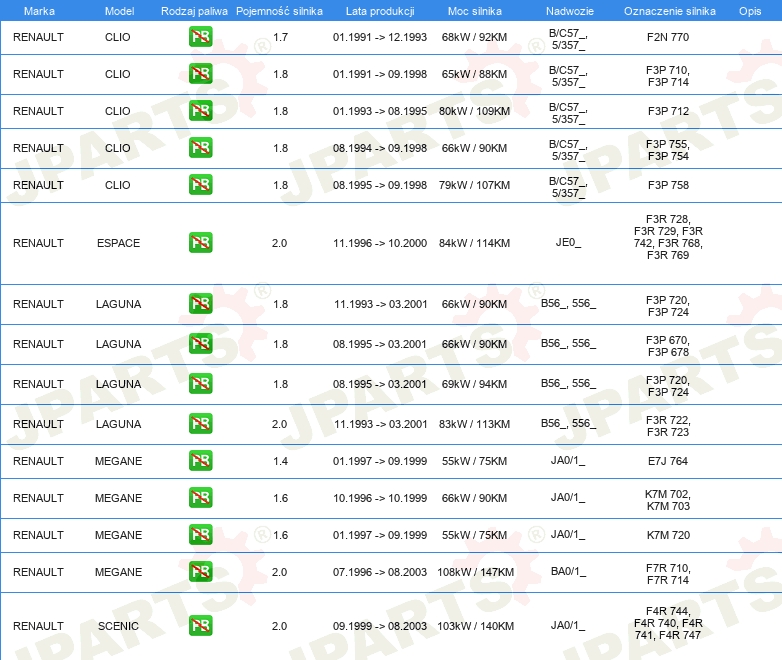Click the Opis column header
782x660 pixels.
point(750,11)
